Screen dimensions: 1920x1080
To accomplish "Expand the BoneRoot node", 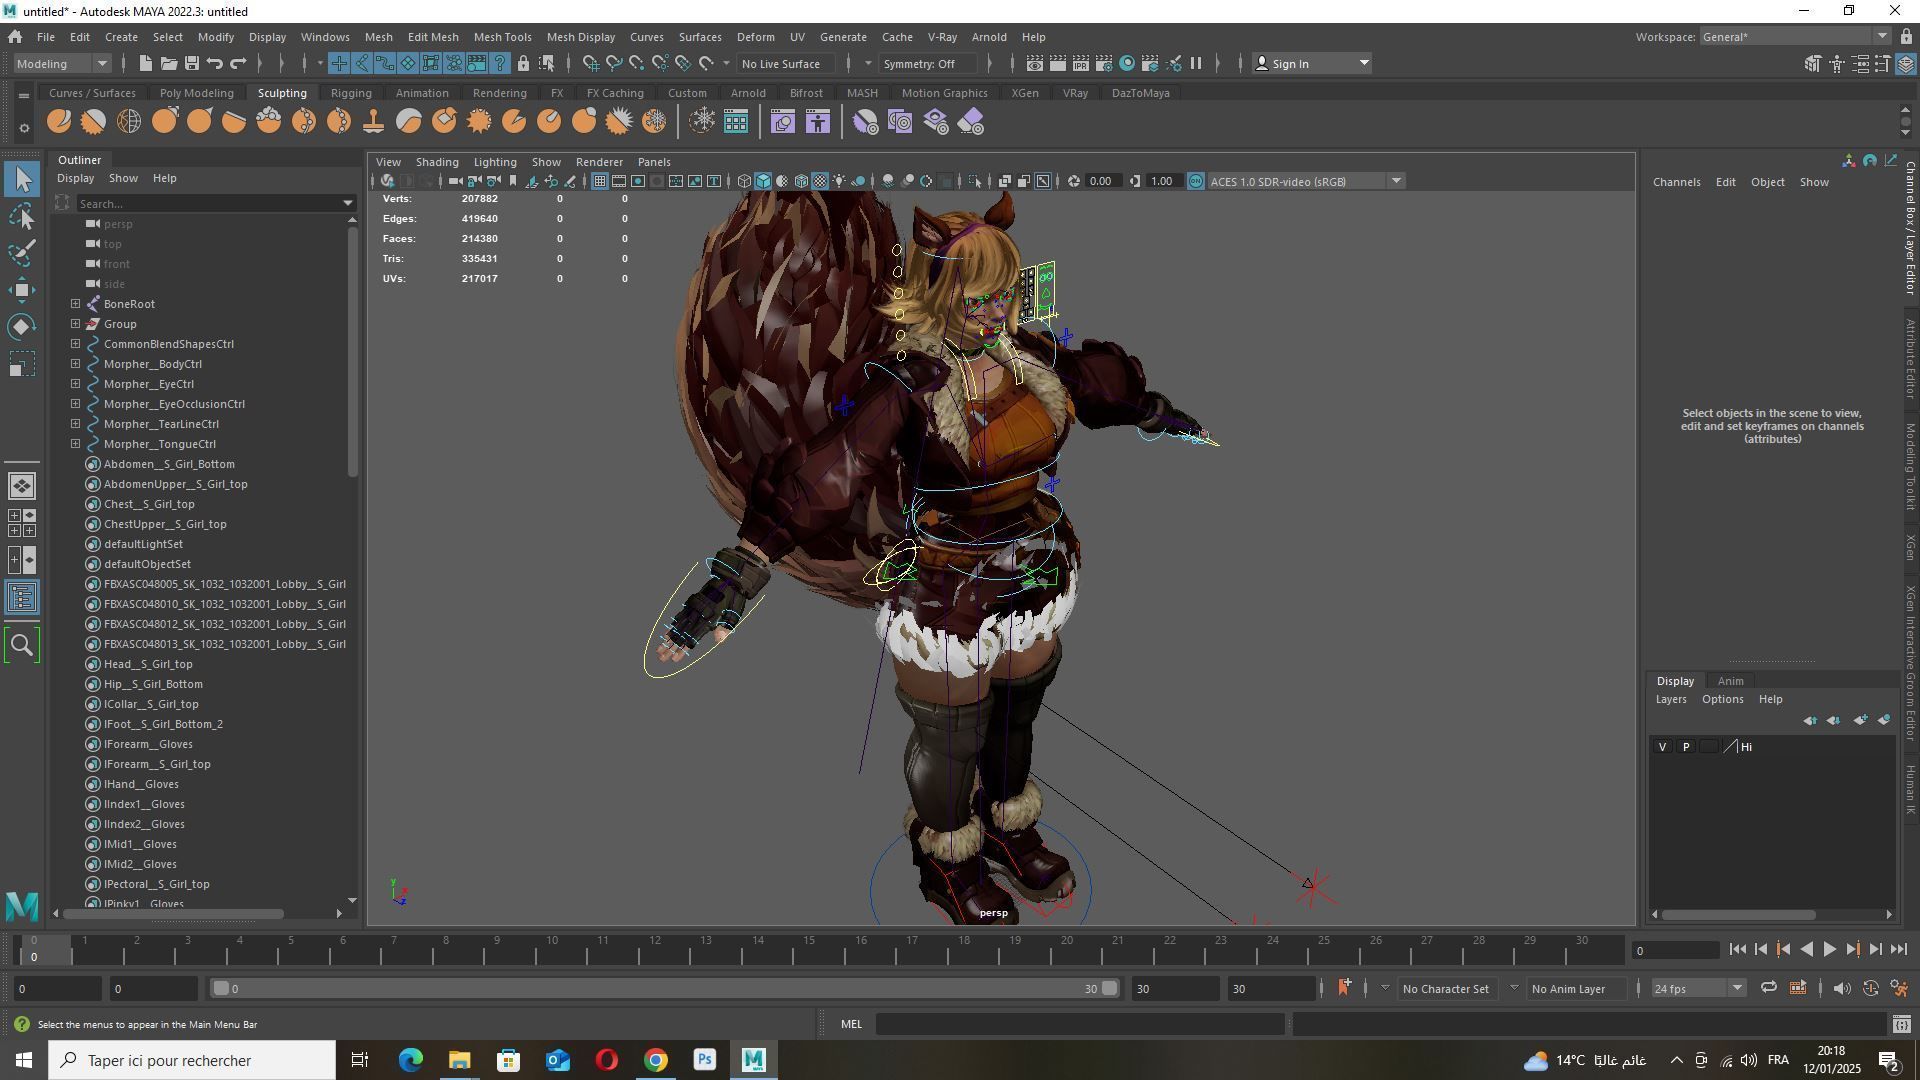I will [75, 304].
